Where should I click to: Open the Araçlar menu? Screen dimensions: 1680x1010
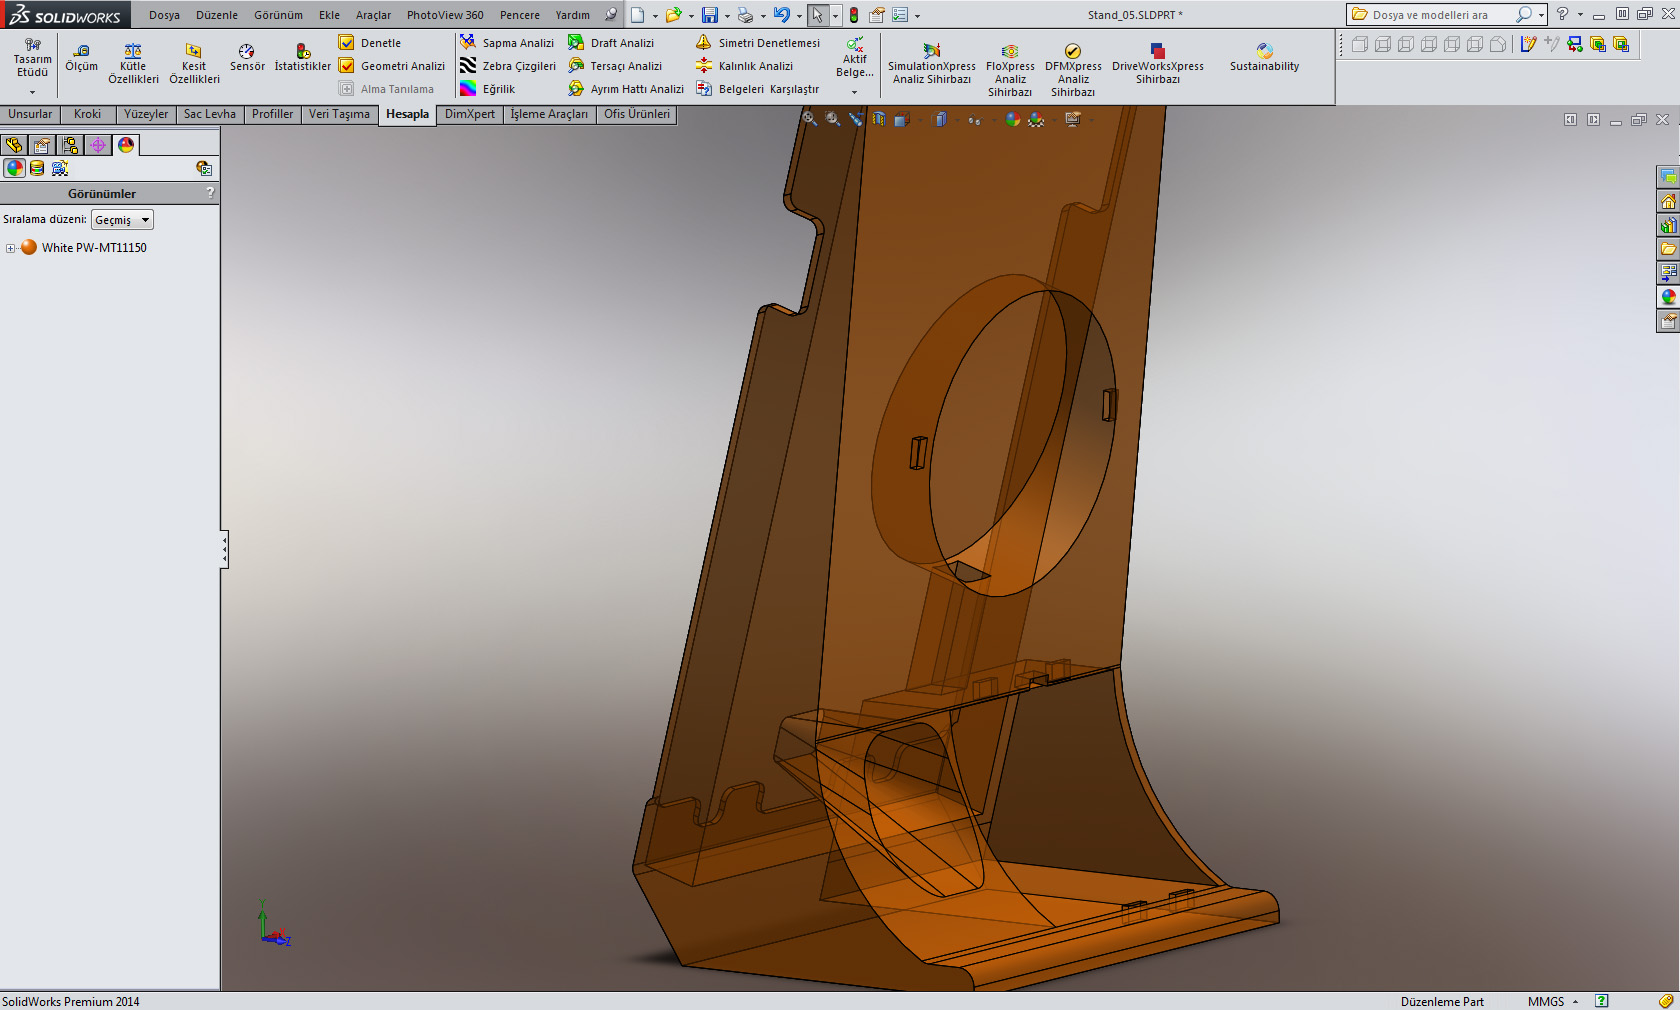373,15
